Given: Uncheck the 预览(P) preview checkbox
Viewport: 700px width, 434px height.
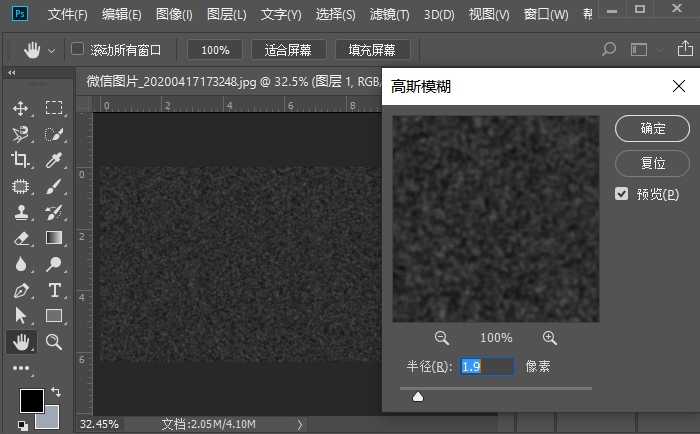Looking at the screenshot, I should point(622,194).
